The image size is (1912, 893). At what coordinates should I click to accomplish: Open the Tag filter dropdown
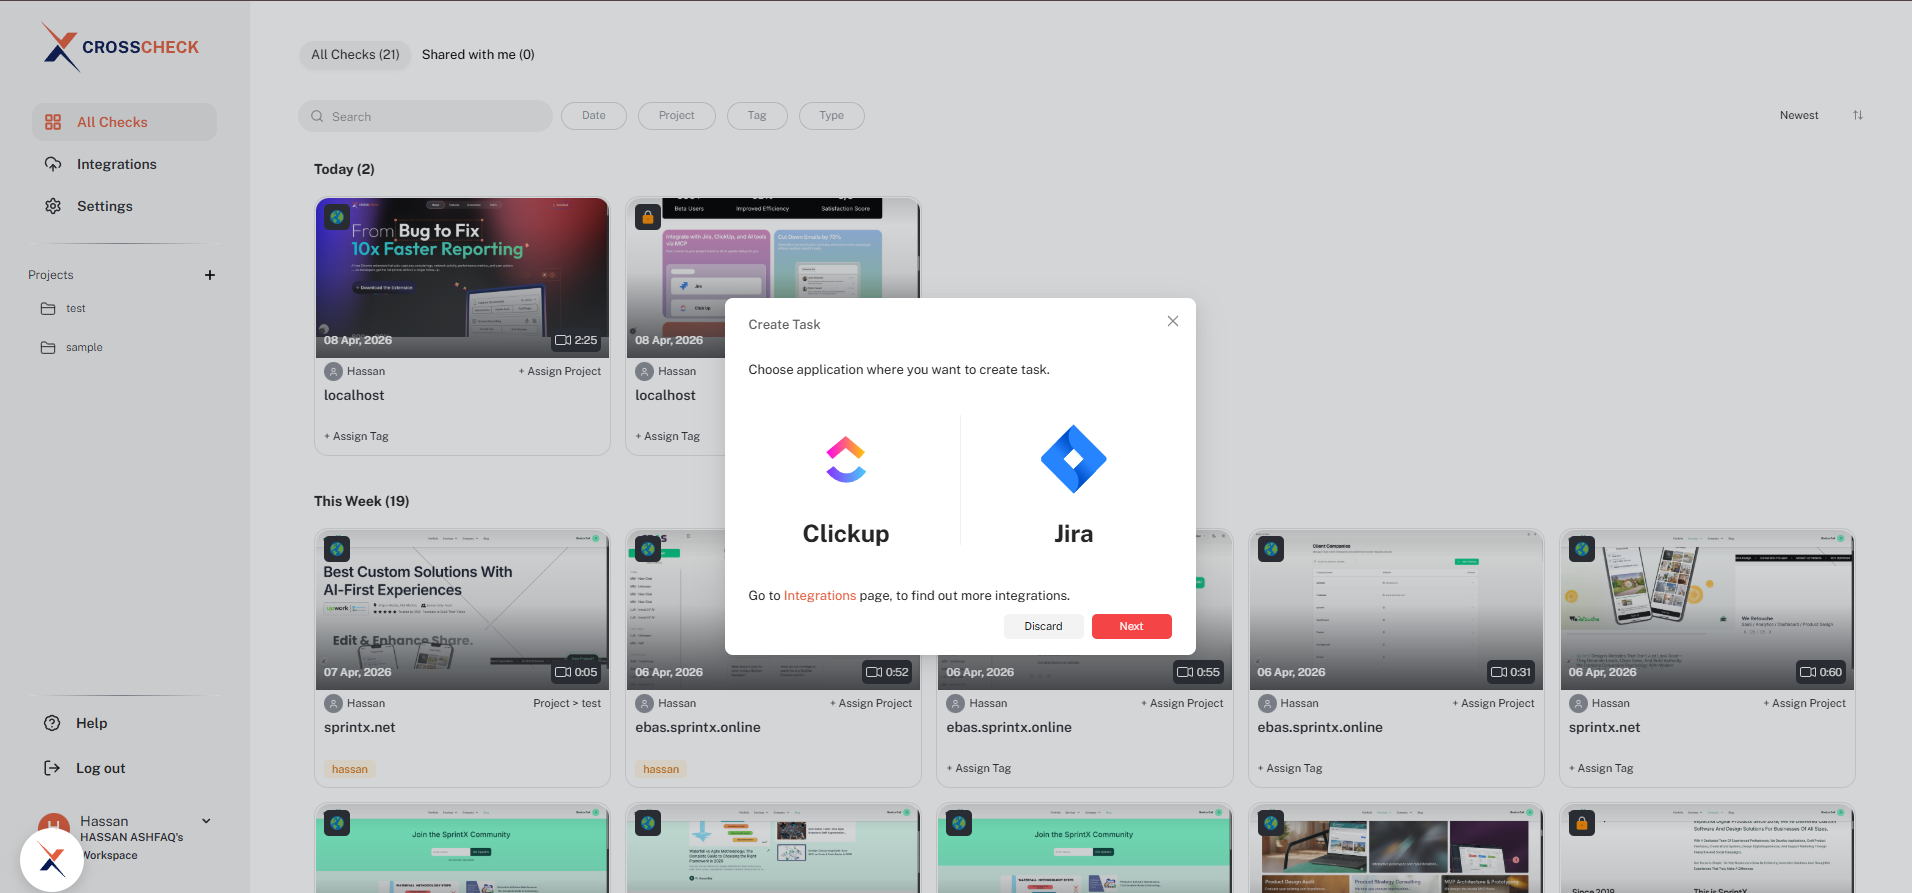(x=757, y=116)
